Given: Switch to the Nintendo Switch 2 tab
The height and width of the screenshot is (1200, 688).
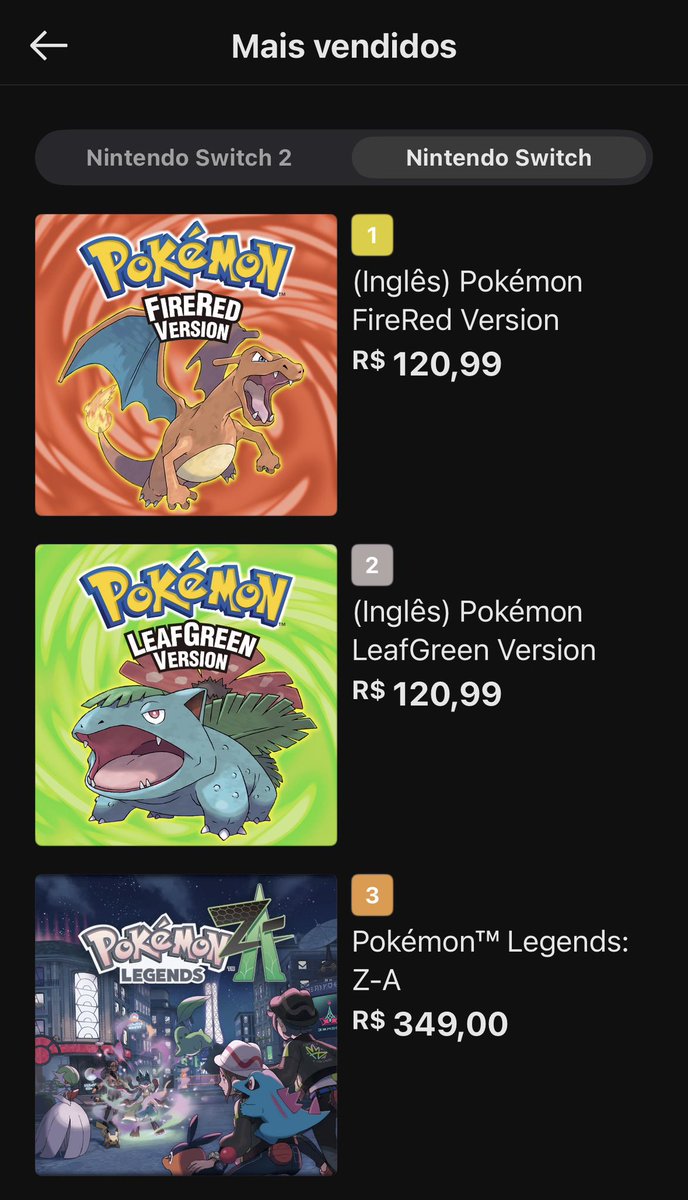Looking at the screenshot, I should coord(189,157).
